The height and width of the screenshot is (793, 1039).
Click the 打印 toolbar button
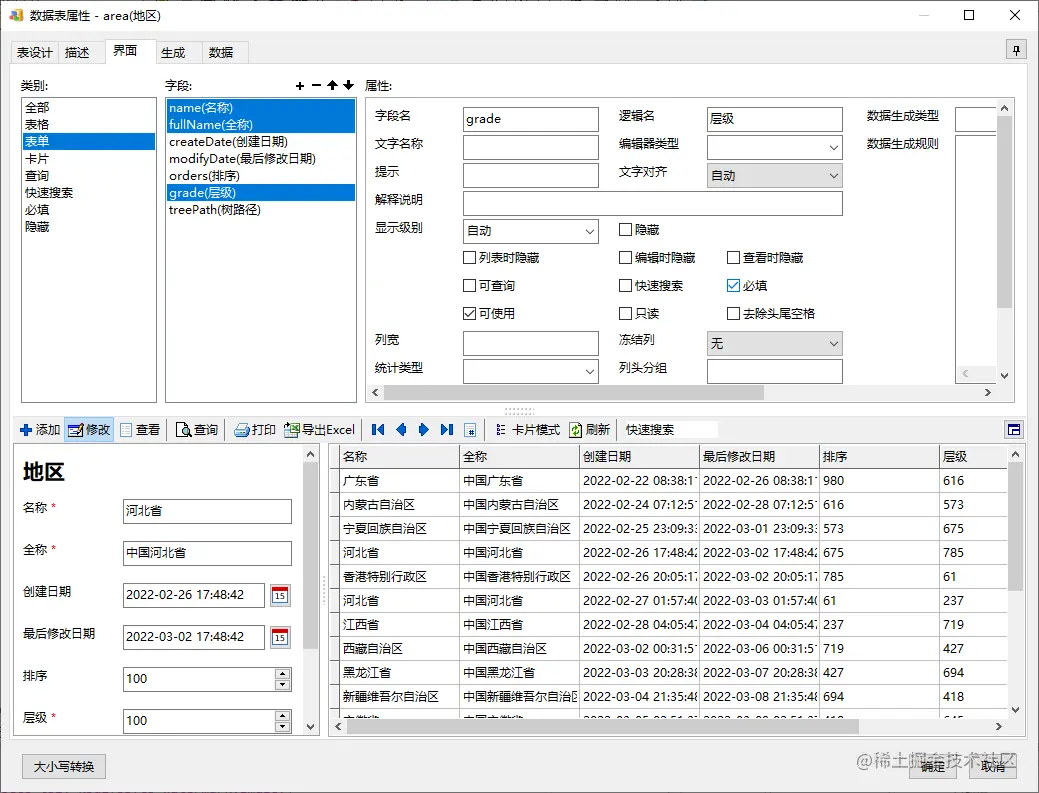coord(255,430)
